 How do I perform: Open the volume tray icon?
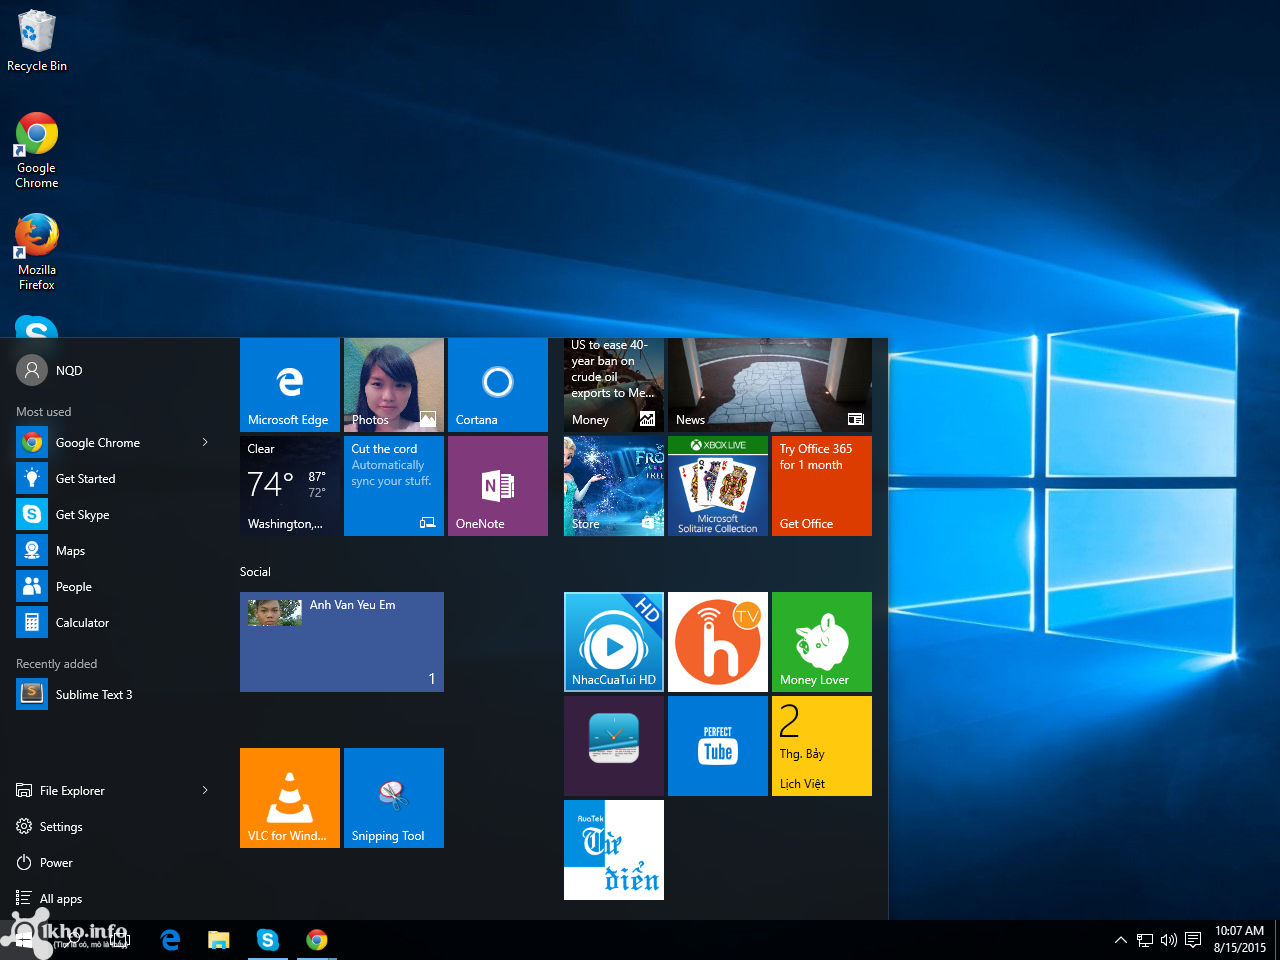coord(1169,940)
